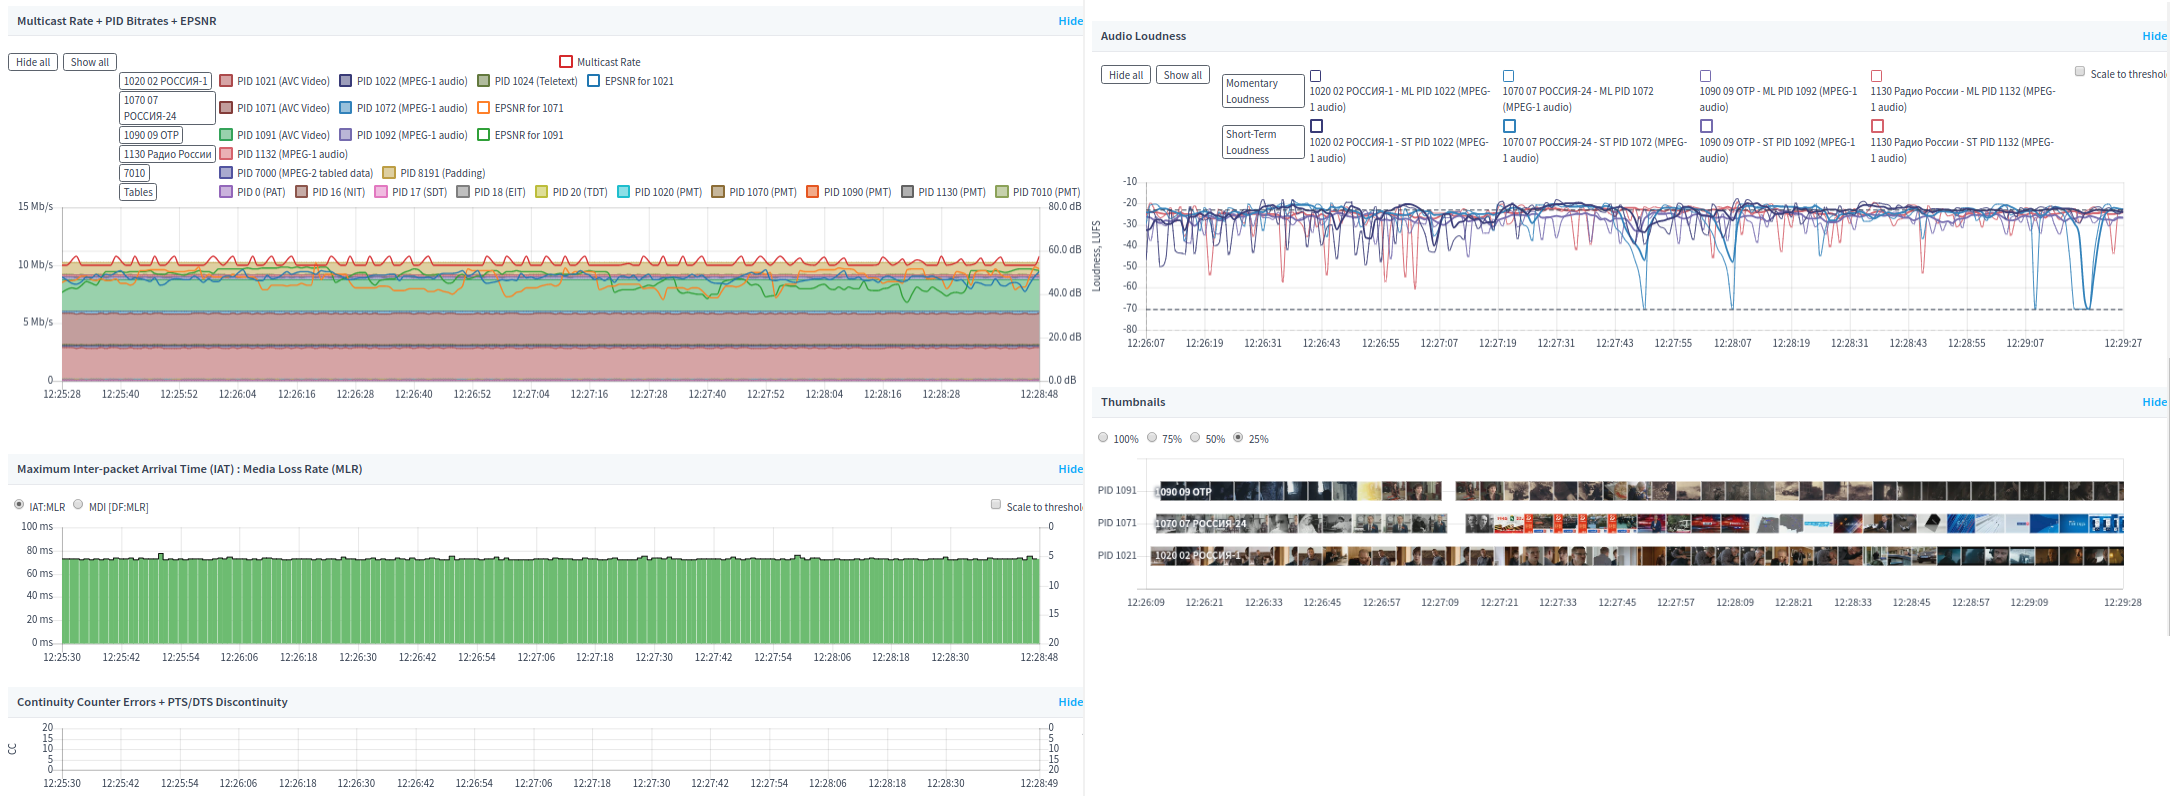
Task: Toggle EPSNR for 1071 legend swatch
Action: pos(484,108)
